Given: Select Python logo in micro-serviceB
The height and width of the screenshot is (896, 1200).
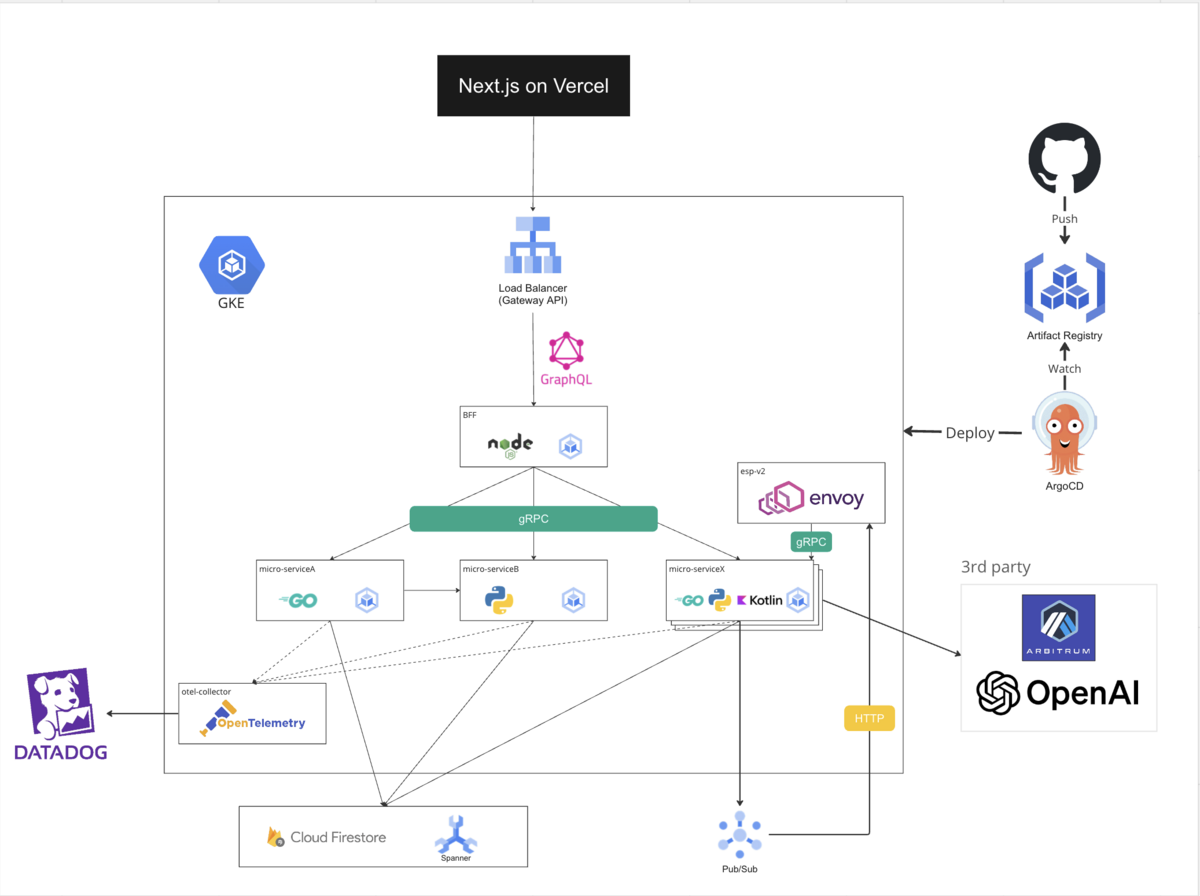Looking at the screenshot, I should tap(499, 600).
